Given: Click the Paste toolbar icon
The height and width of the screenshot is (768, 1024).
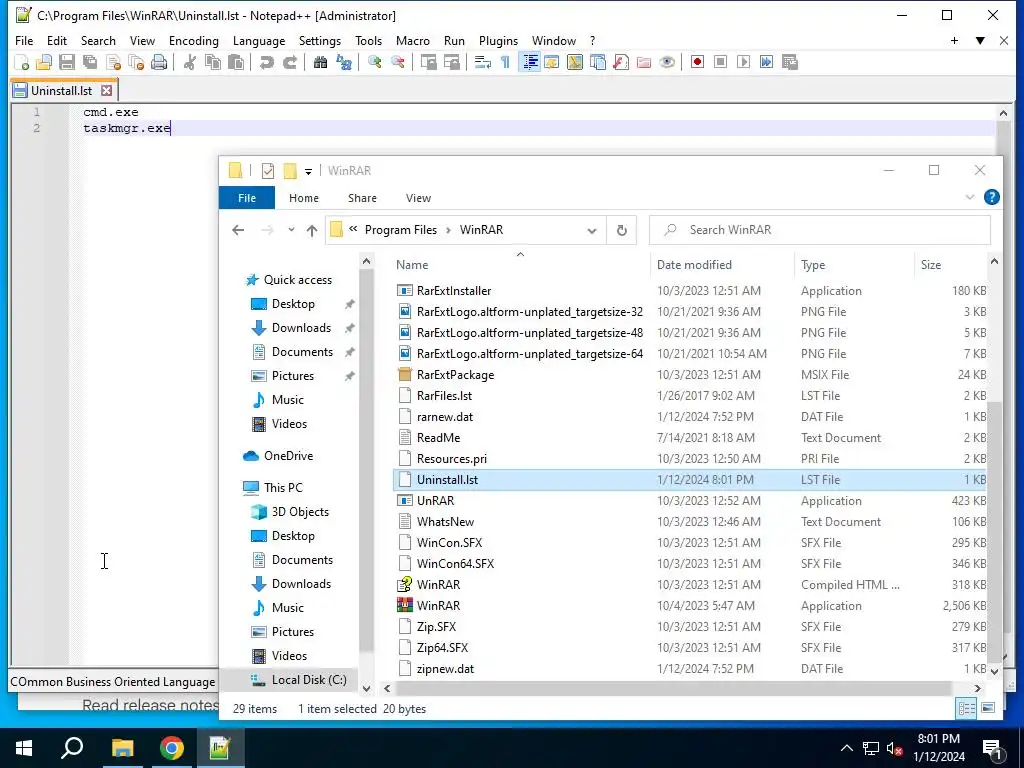Looking at the screenshot, I should click(236, 62).
